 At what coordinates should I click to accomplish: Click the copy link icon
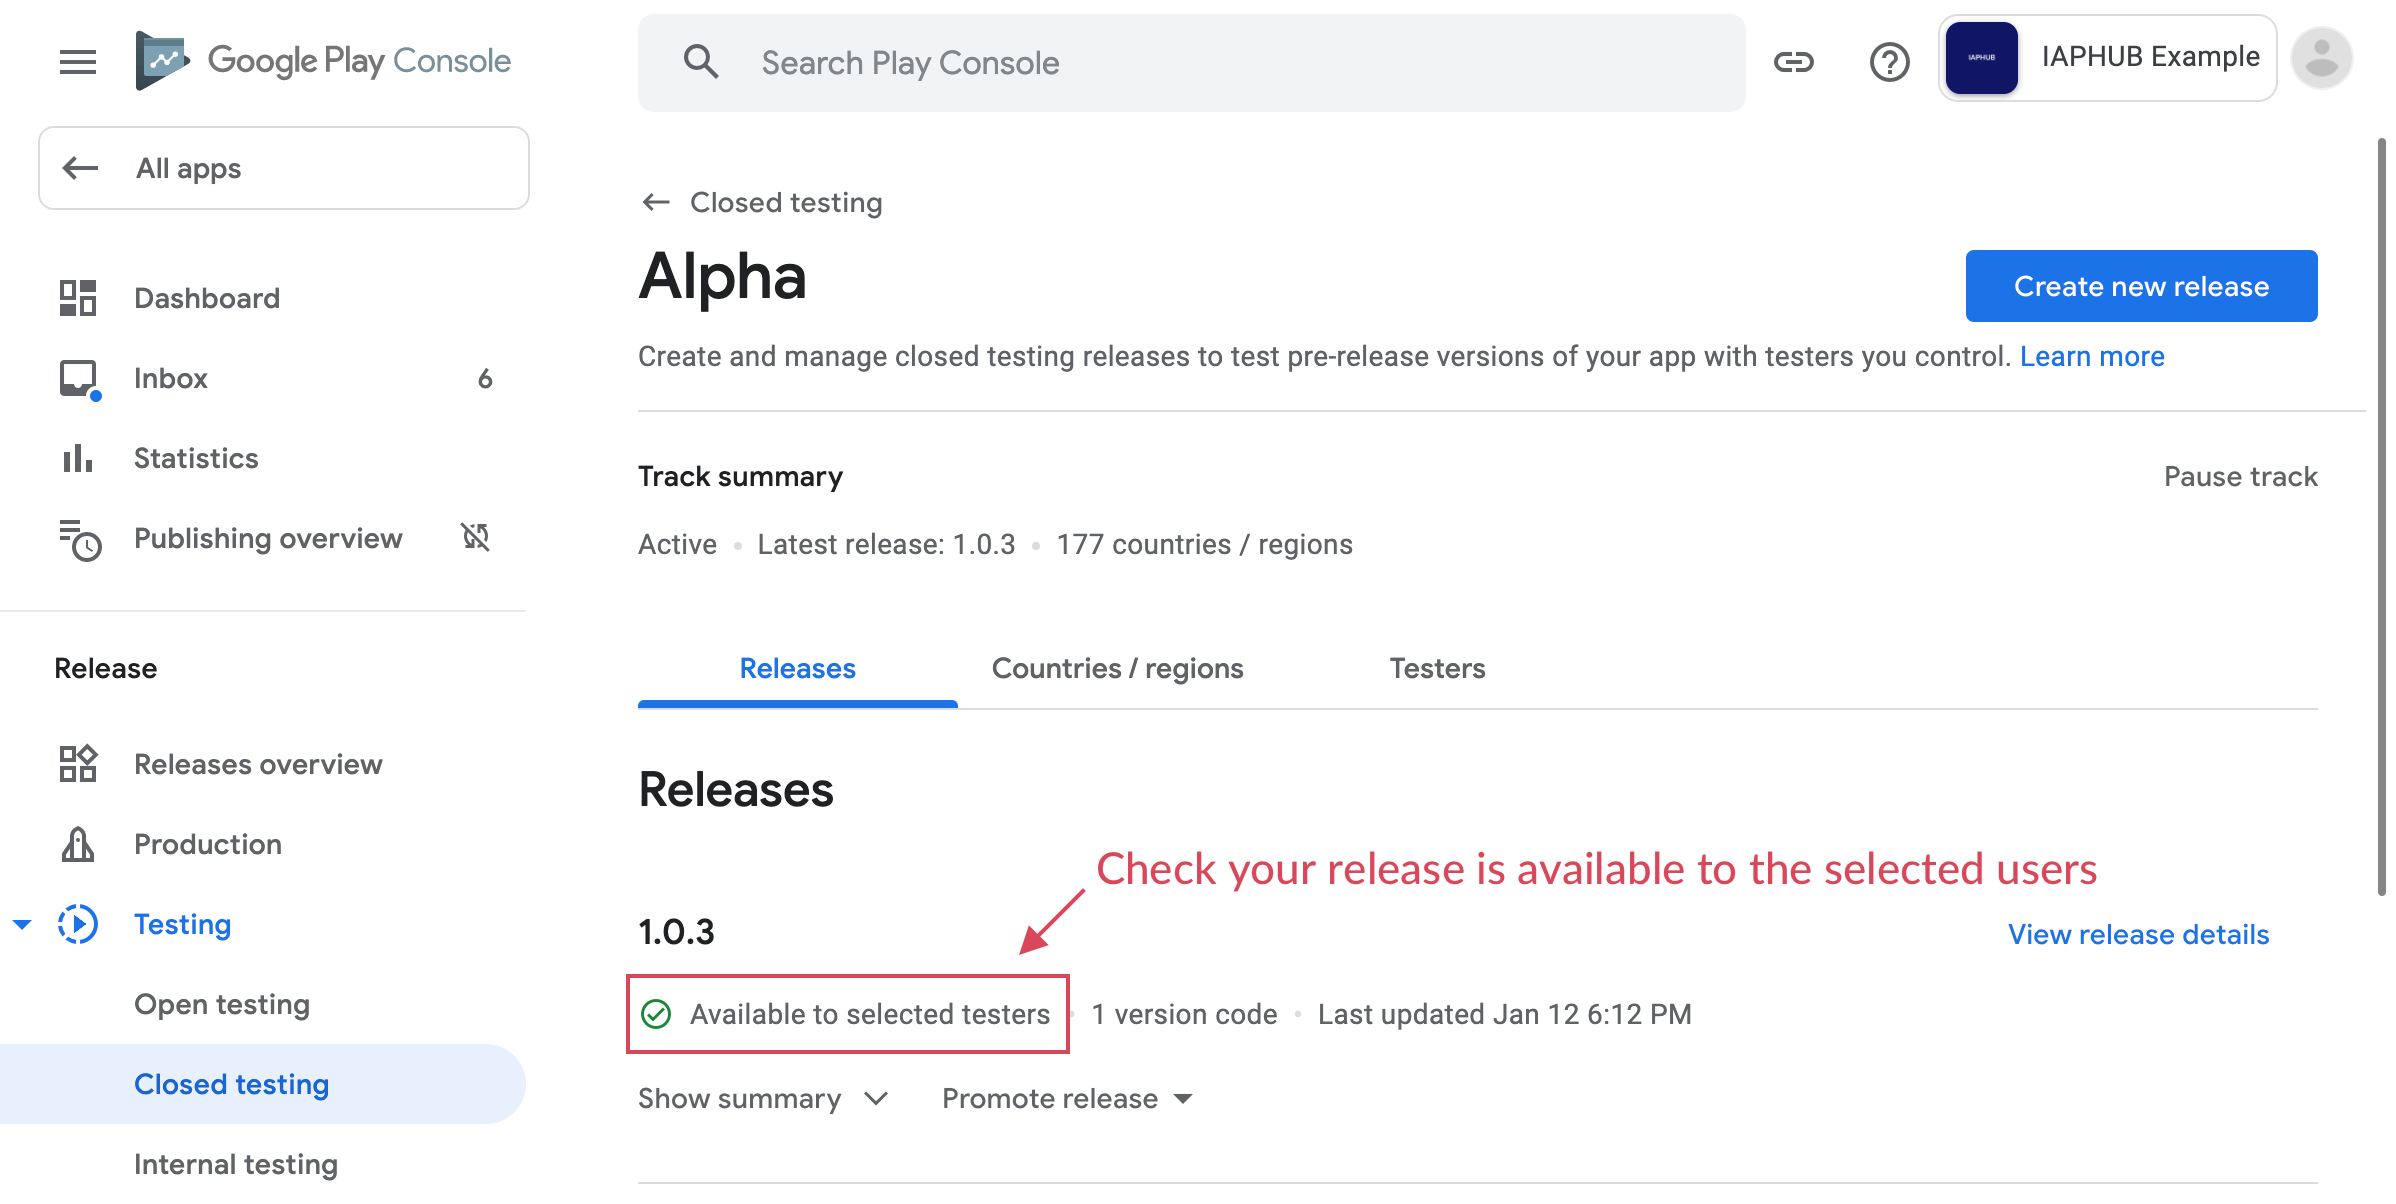point(1793,62)
